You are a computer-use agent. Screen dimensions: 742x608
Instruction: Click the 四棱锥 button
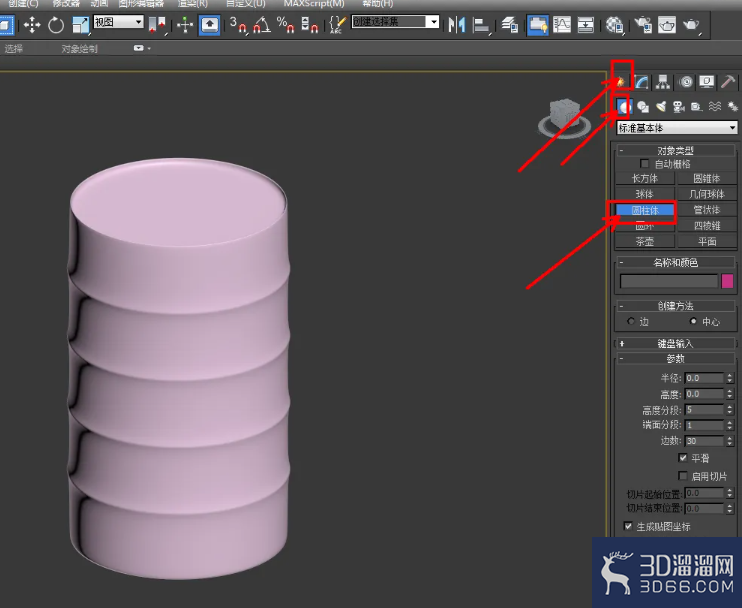pos(707,226)
